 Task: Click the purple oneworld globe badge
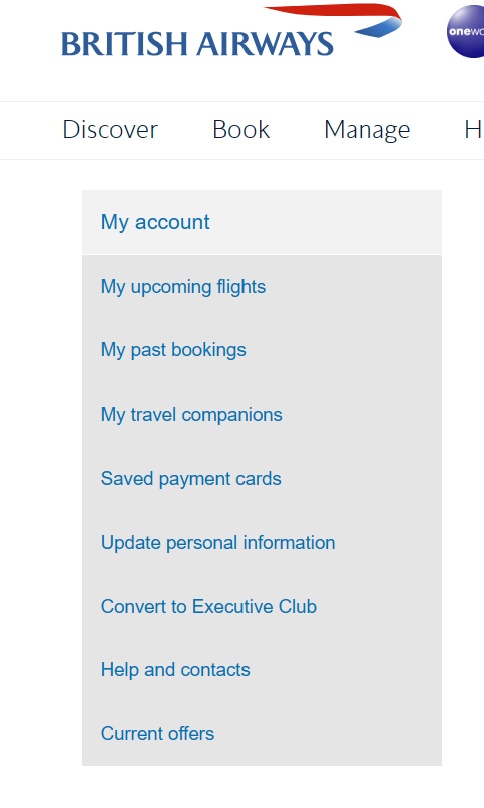[465, 31]
